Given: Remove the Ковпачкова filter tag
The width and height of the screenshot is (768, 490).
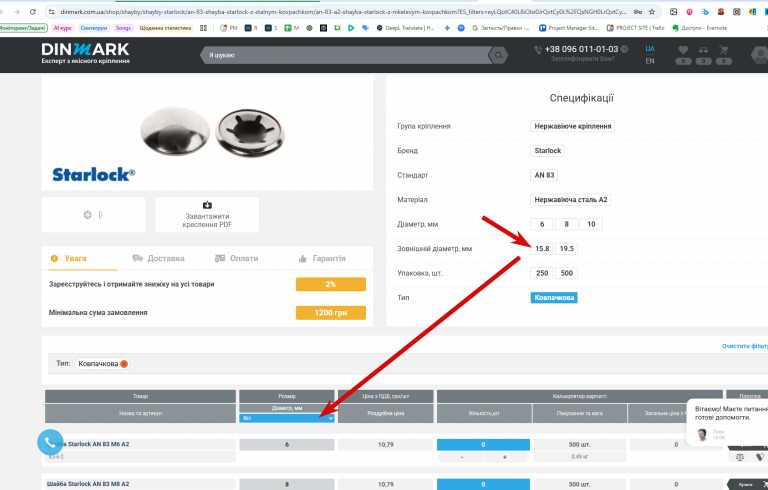Looking at the screenshot, I should (x=124, y=364).
